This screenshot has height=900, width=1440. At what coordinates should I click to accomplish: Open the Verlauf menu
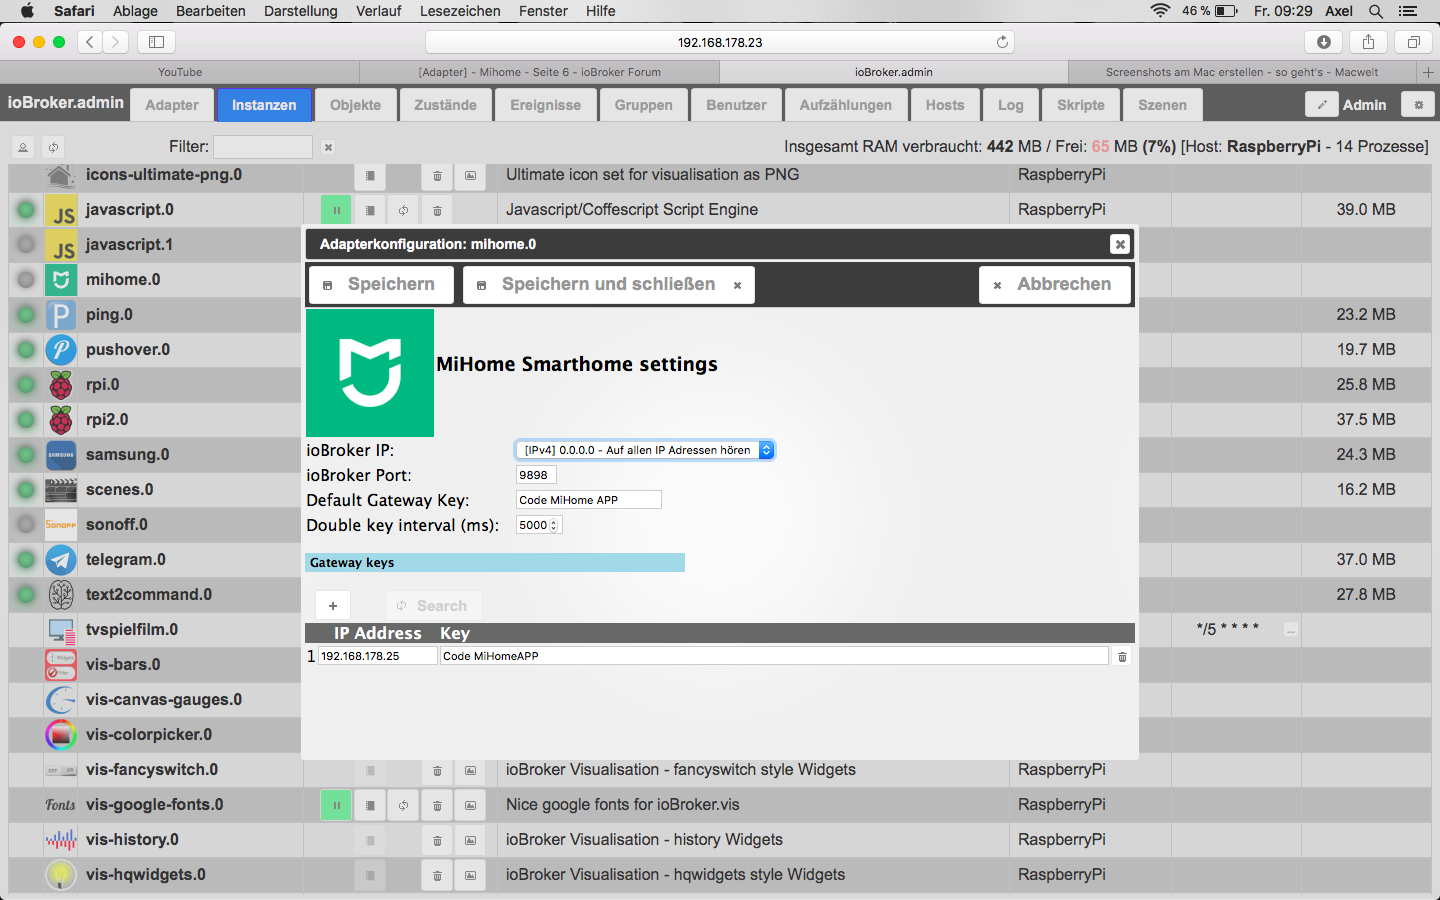(379, 11)
